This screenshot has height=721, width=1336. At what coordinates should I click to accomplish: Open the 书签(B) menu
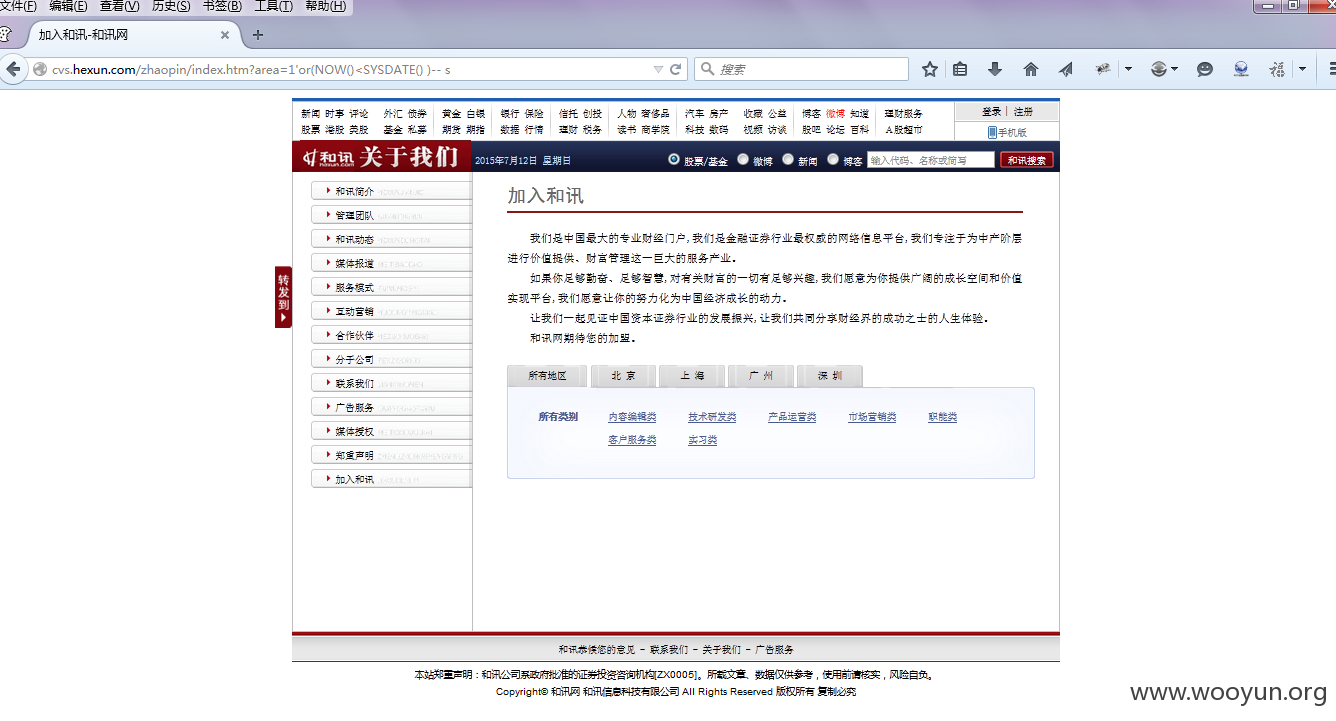[x=222, y=6]
